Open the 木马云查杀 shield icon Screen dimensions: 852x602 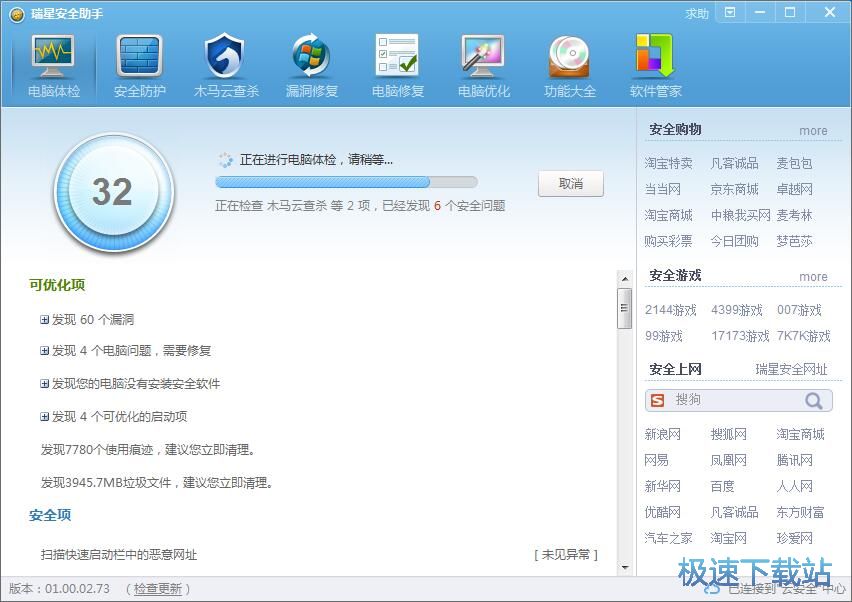pyautogui.click(x=225, y=57)
